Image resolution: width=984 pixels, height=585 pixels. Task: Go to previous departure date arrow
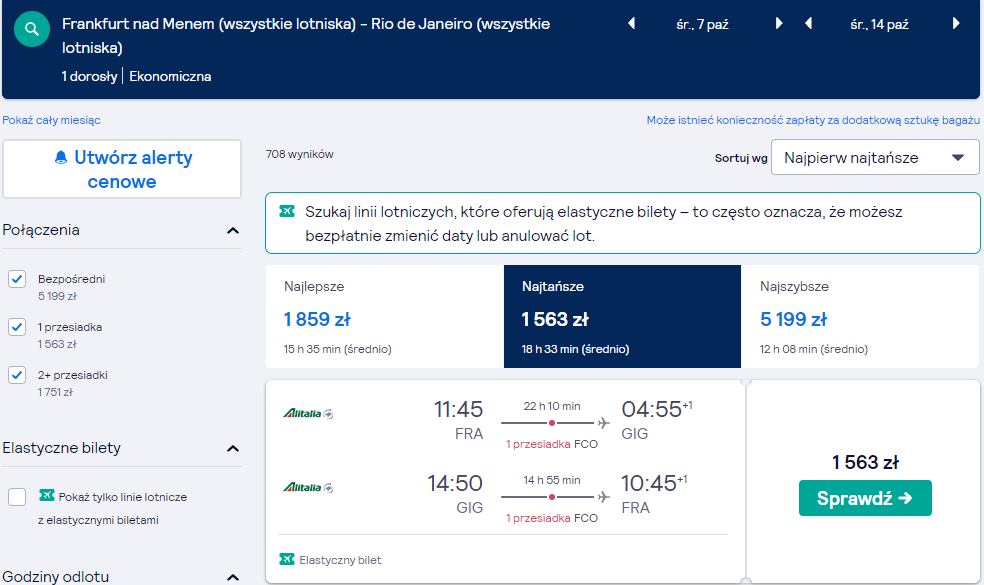pyautogui.click(x=631, y=24)
